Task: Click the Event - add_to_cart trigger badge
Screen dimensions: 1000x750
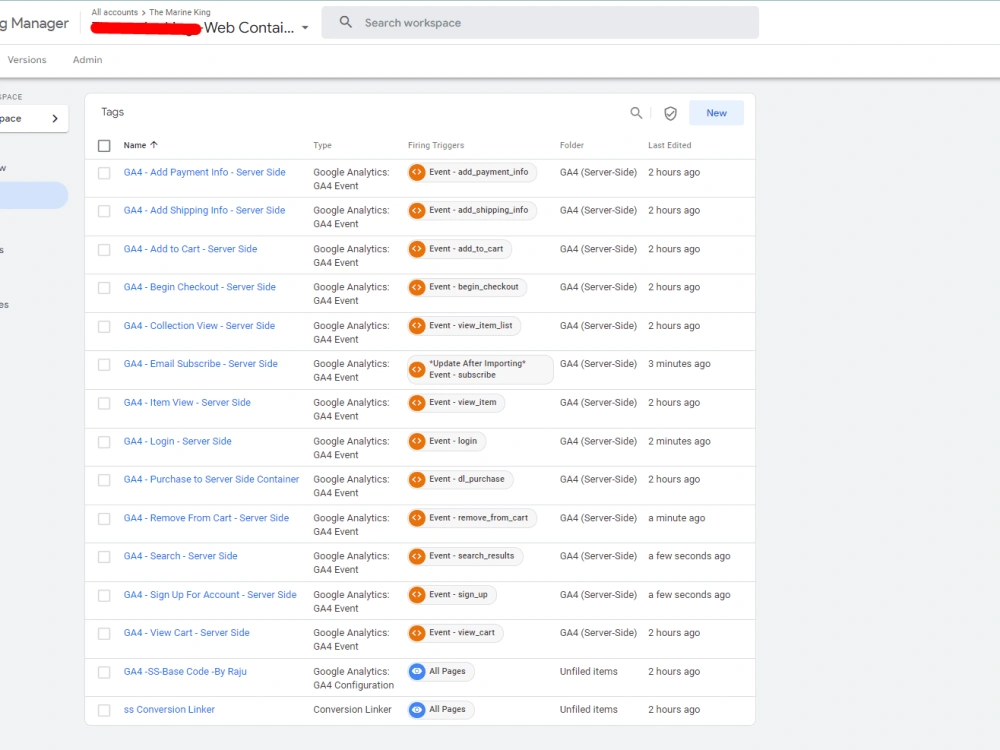Action: click(456, 249)
